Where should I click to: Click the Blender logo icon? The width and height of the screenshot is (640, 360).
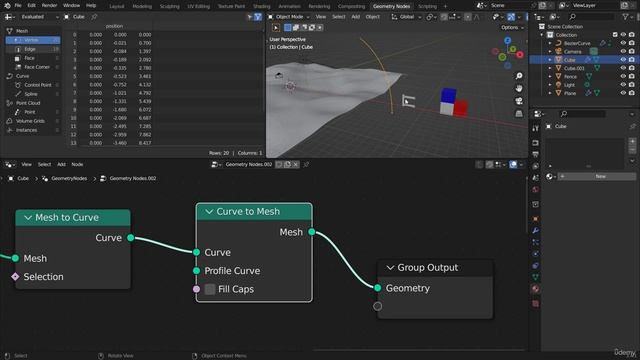(x=7, y=6)
